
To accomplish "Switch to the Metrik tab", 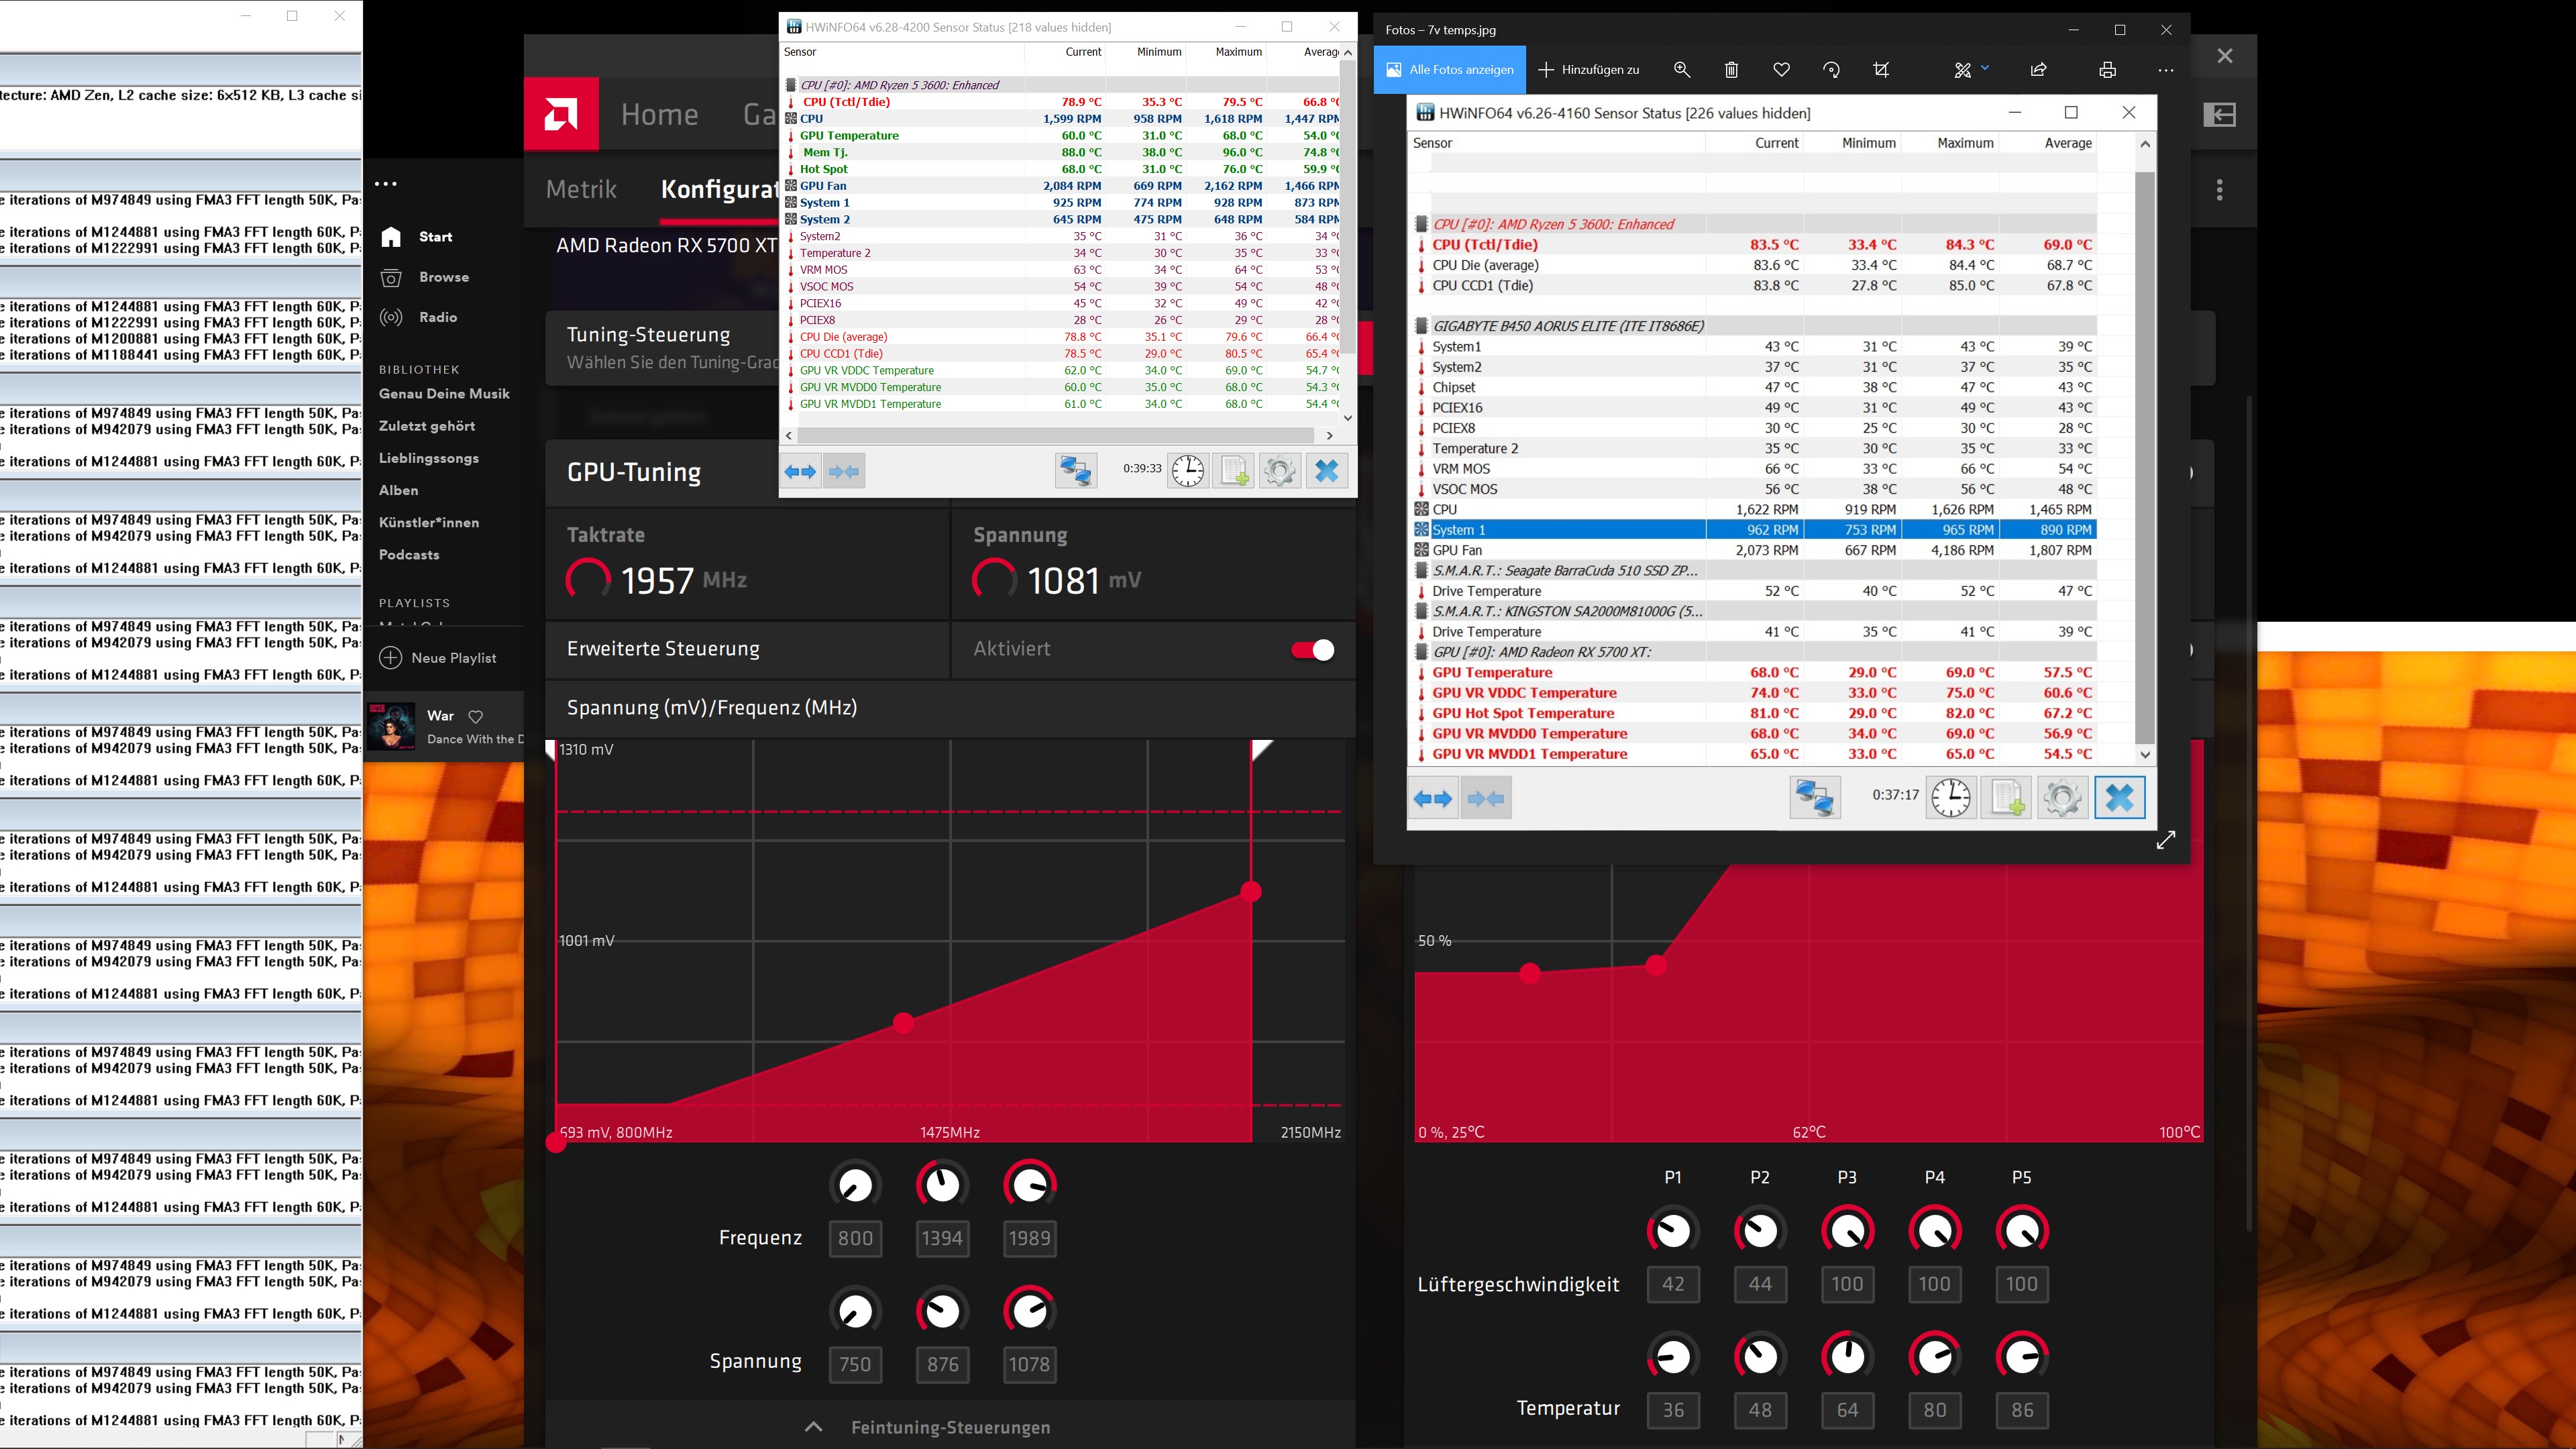I will (581, 189).
